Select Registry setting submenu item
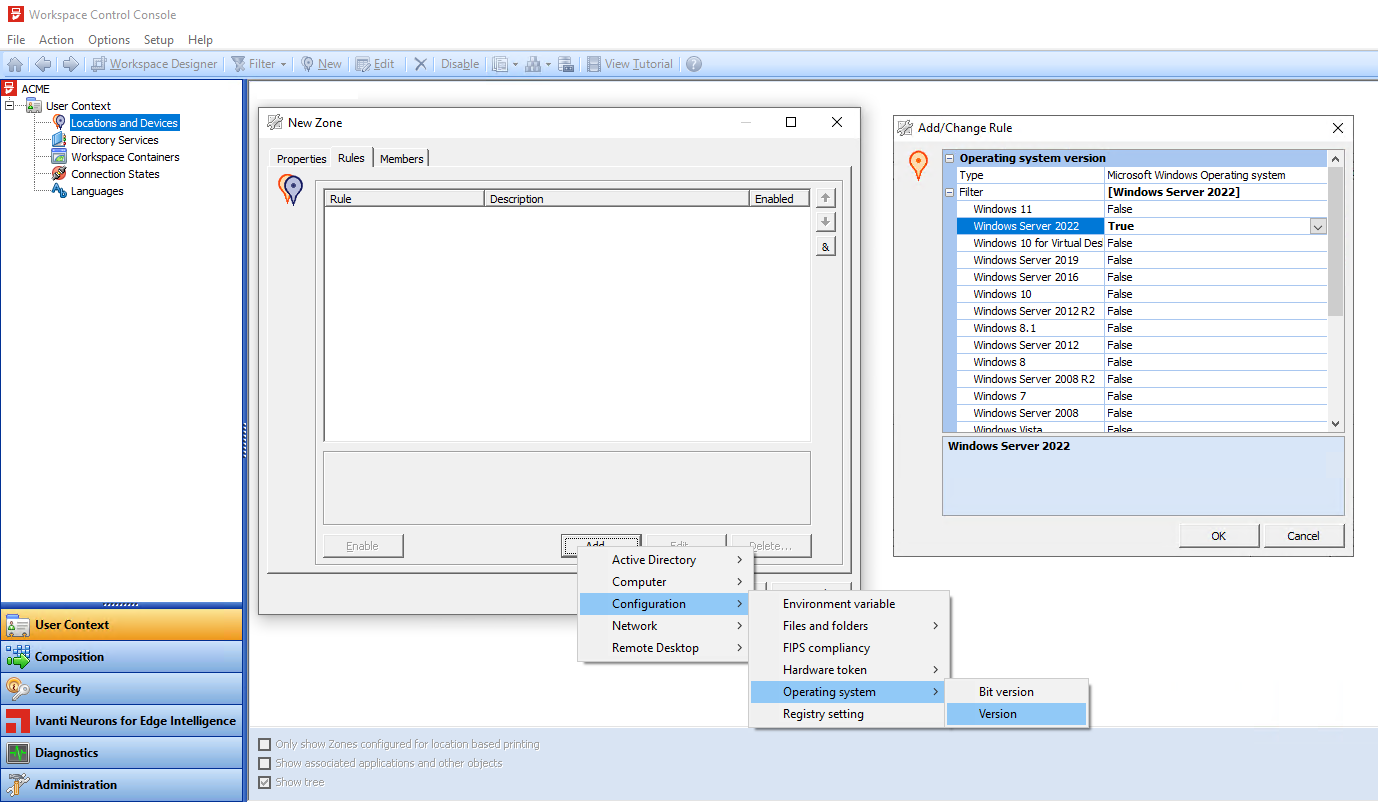The height and width of the screenshot is (802, 1378). [x=848, y=714]
